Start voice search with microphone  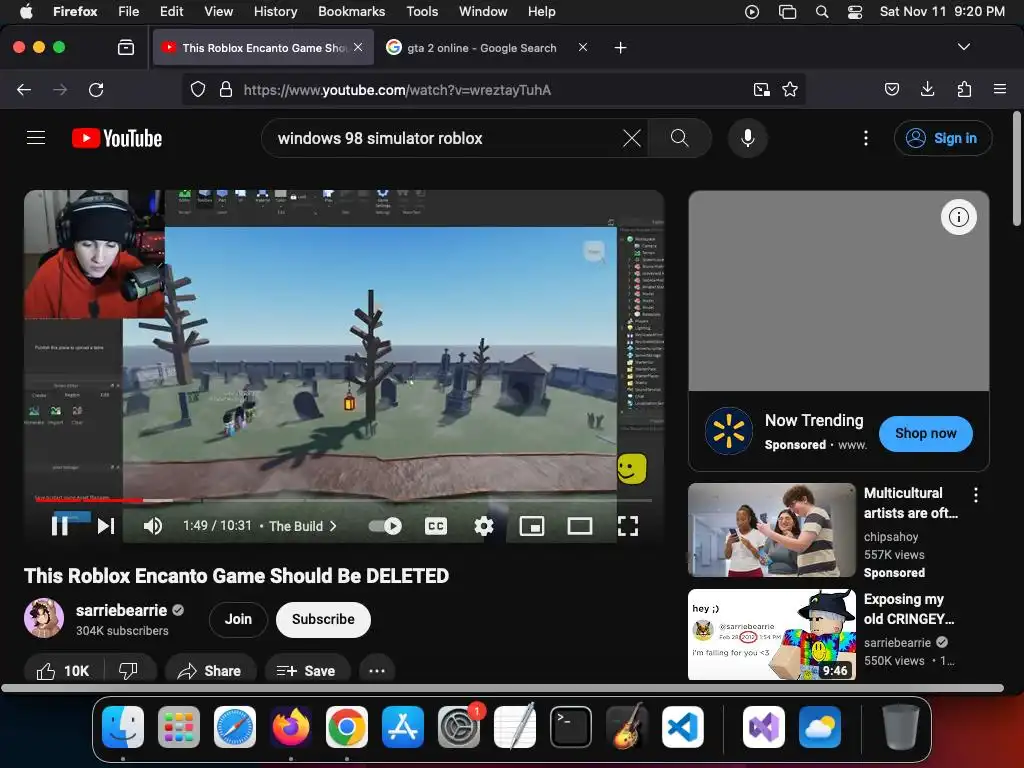coord(748,138)
